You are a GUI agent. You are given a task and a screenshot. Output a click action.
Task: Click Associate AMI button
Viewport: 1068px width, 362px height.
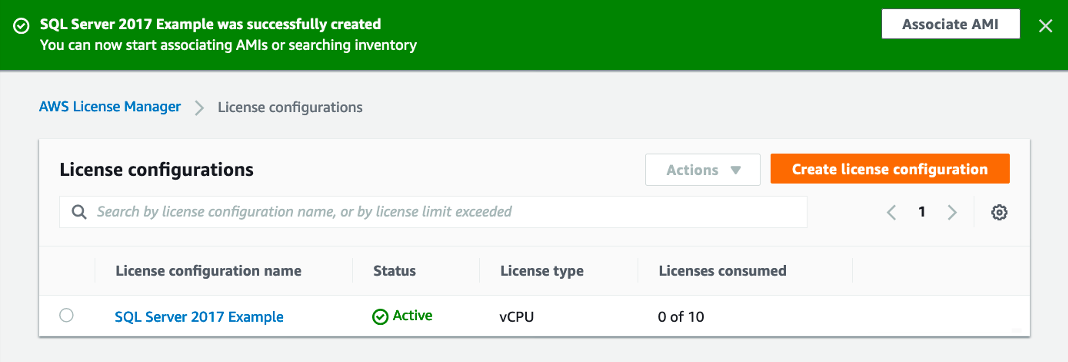[x=950, y=25]
